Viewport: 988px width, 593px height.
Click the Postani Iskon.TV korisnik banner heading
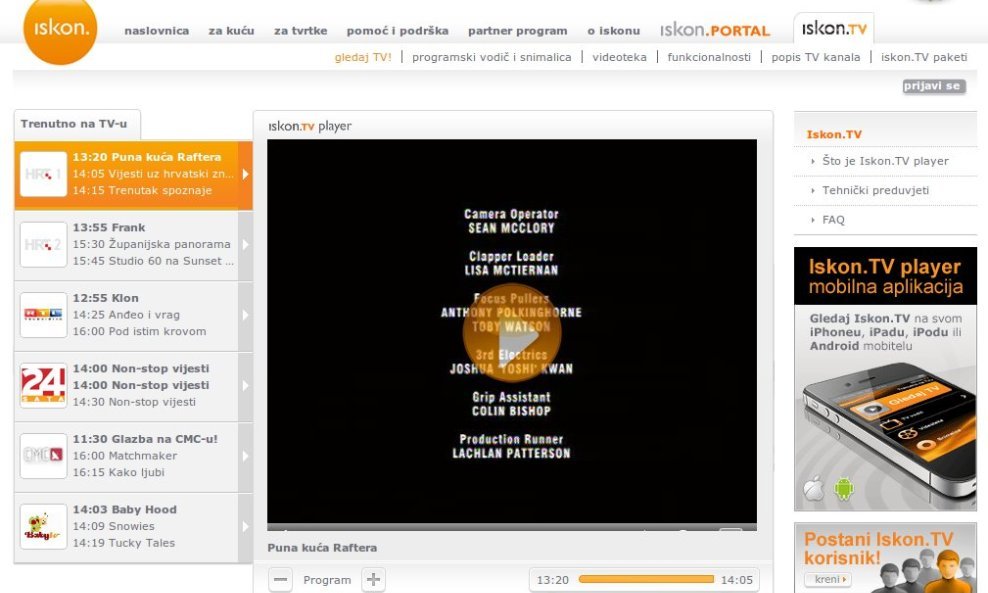(x=878, y=548)
